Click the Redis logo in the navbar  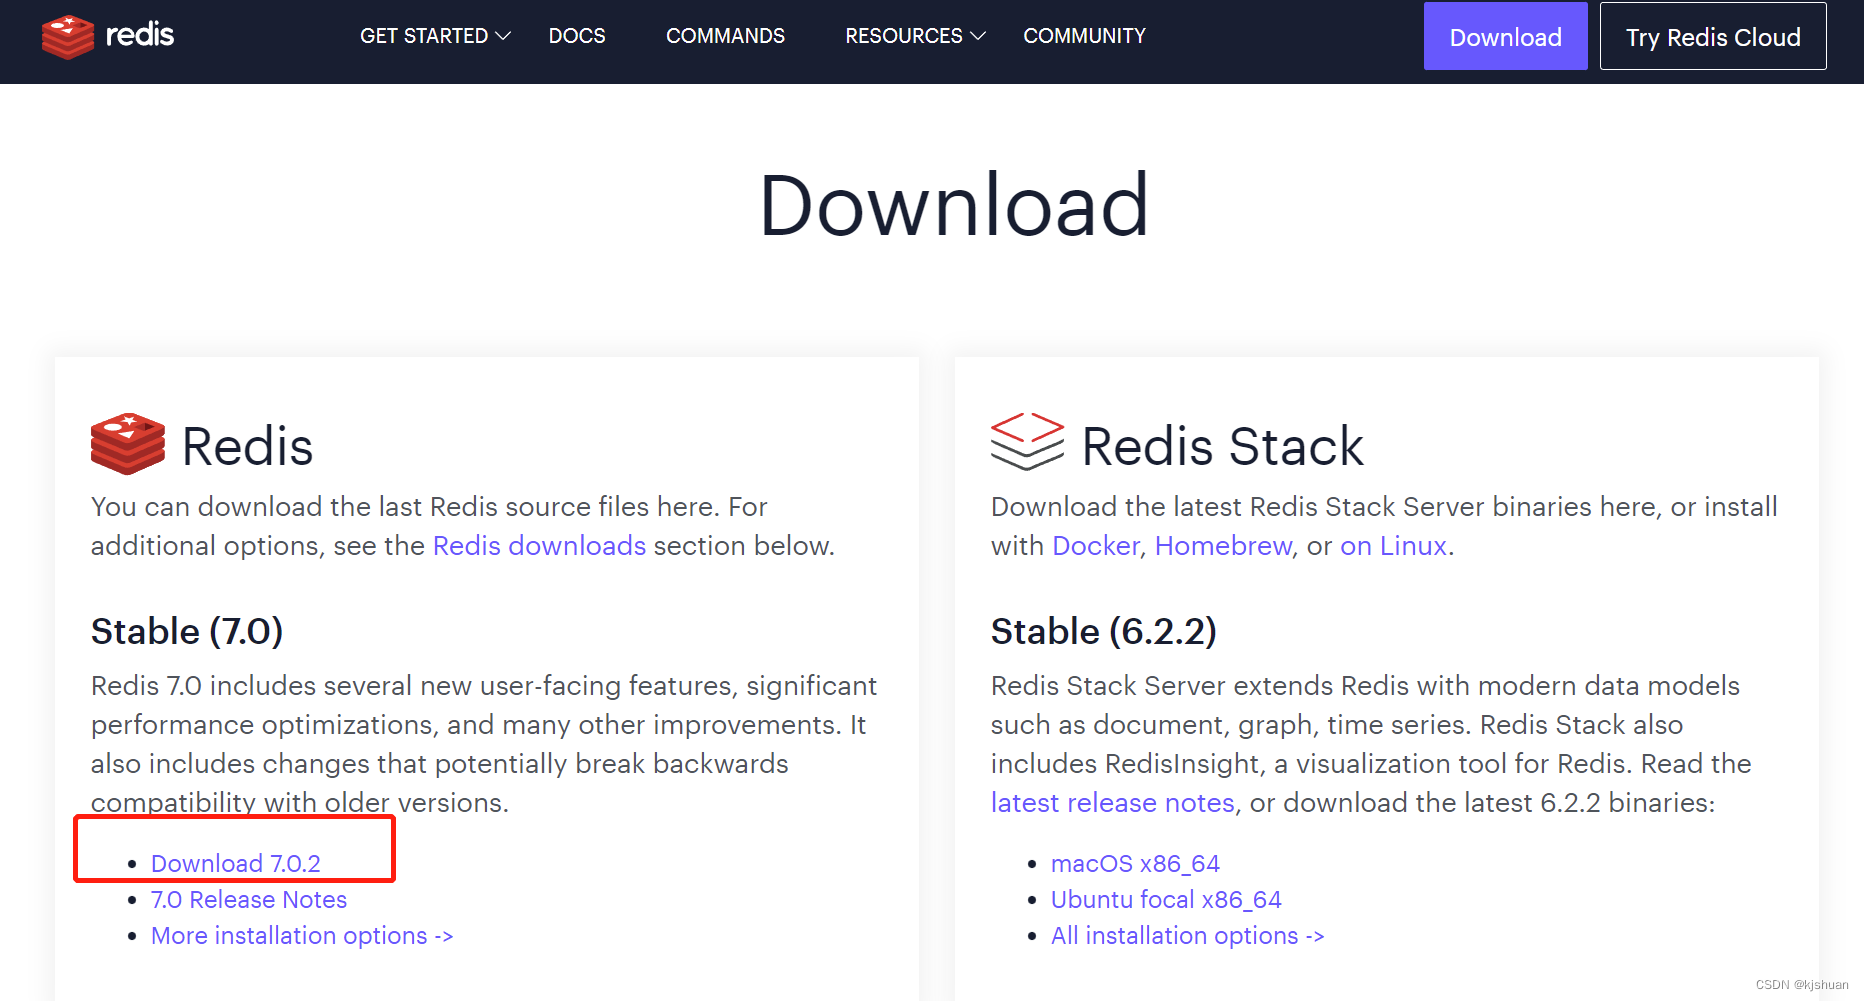coord(108,36)
